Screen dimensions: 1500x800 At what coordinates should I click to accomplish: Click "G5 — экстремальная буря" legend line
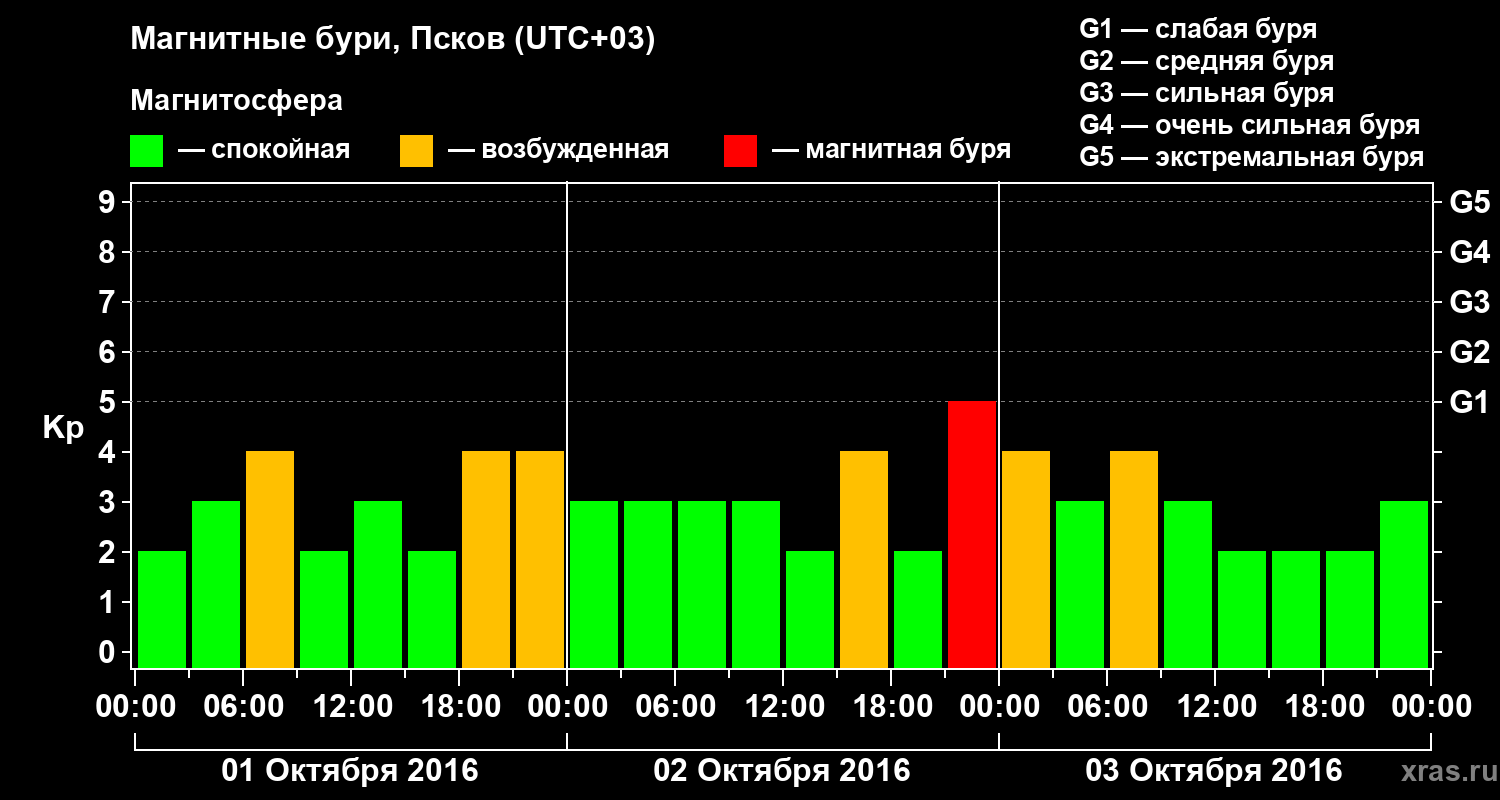click(1251, 158)
